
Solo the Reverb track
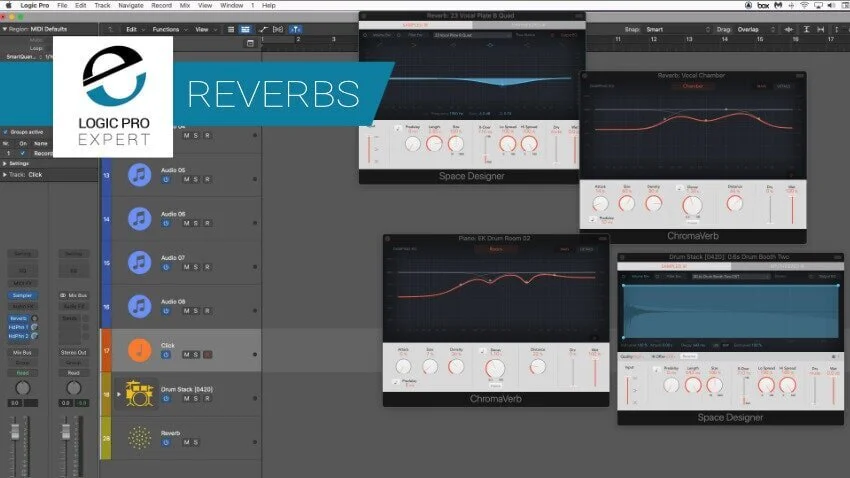(x=196, y=443)
